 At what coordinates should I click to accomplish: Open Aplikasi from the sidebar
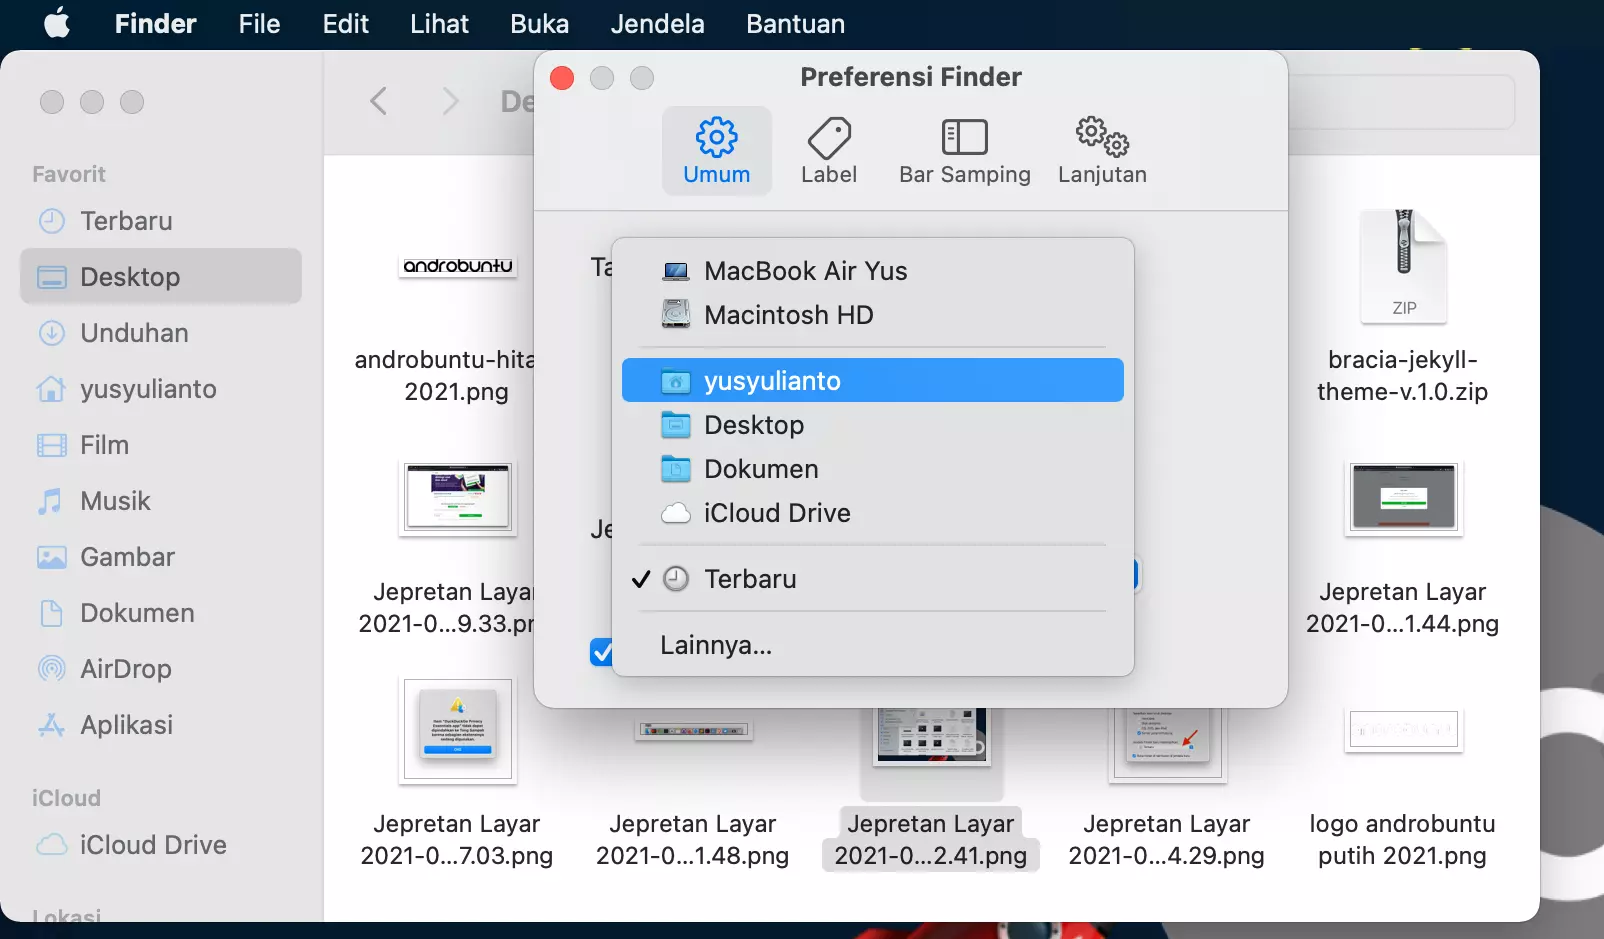pos(127,724)
